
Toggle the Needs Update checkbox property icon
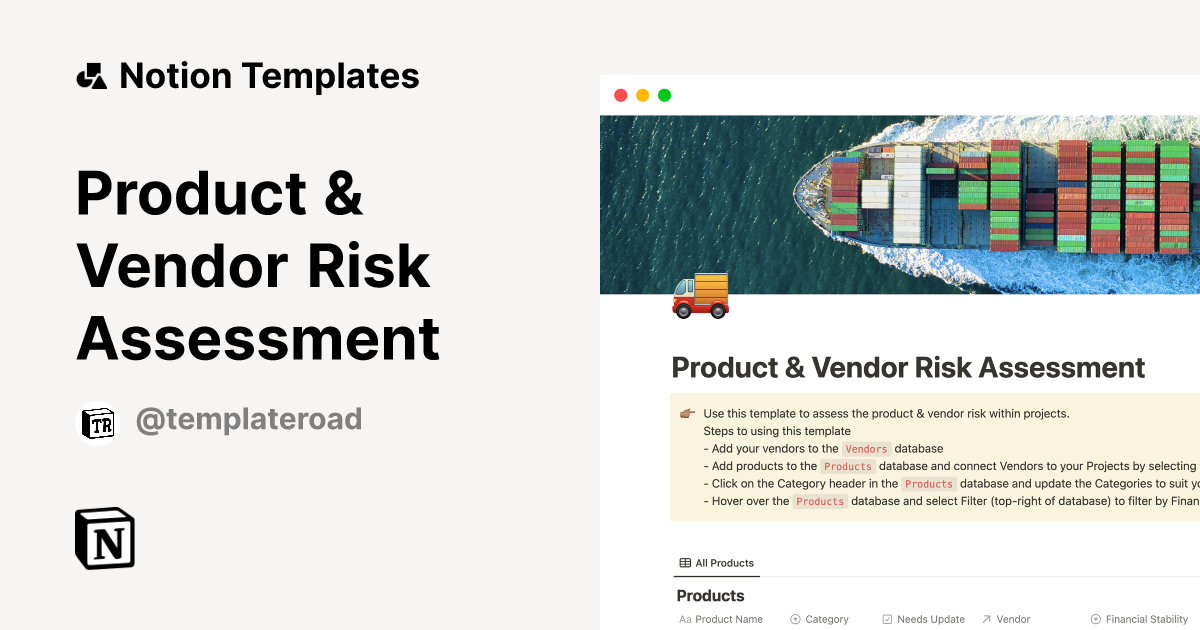[886, 619]
